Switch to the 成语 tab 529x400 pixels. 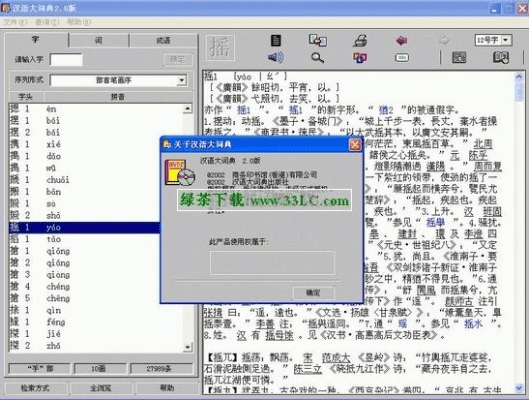pos(163,41)
